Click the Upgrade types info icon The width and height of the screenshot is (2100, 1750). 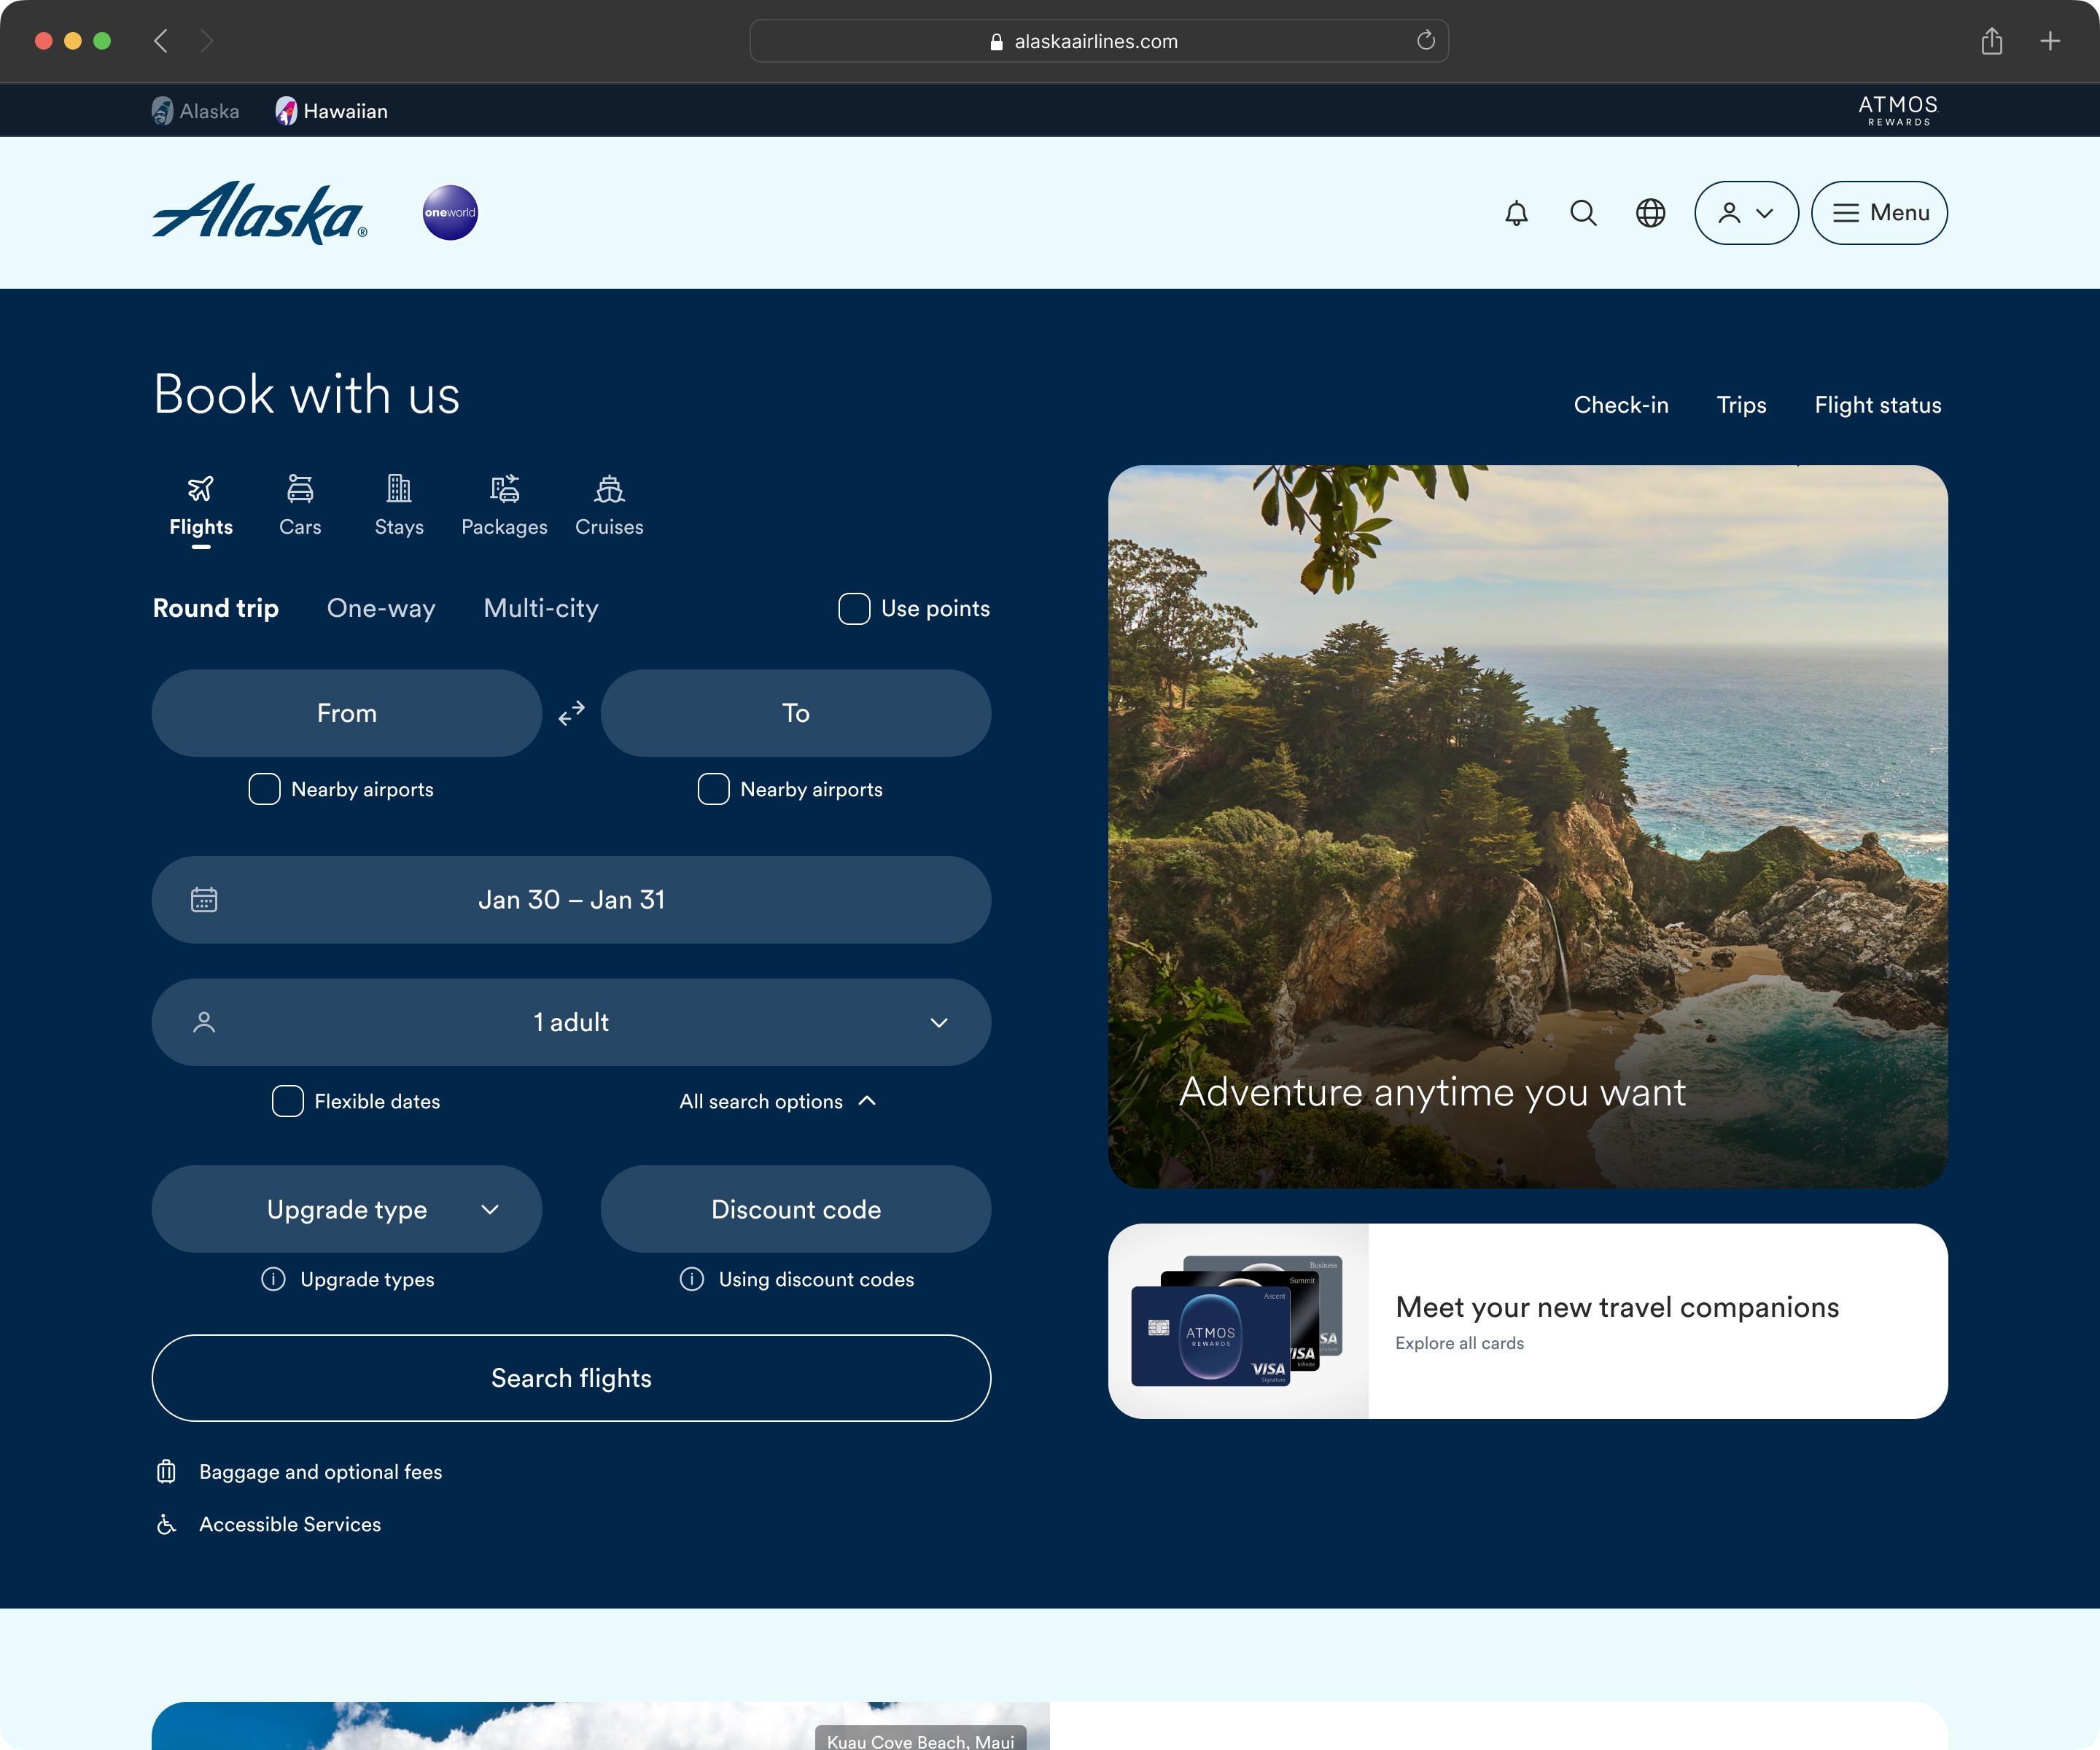click(273, 1279)
